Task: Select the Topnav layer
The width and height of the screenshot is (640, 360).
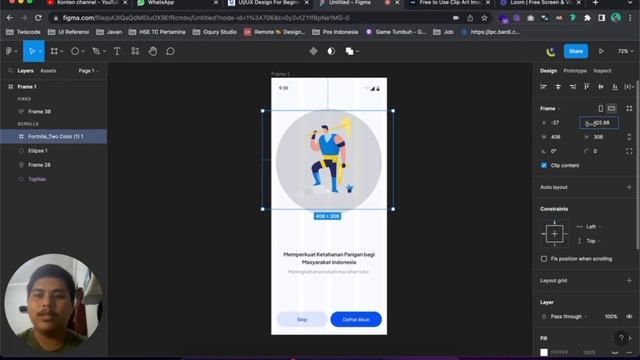Action: [53, 179]
